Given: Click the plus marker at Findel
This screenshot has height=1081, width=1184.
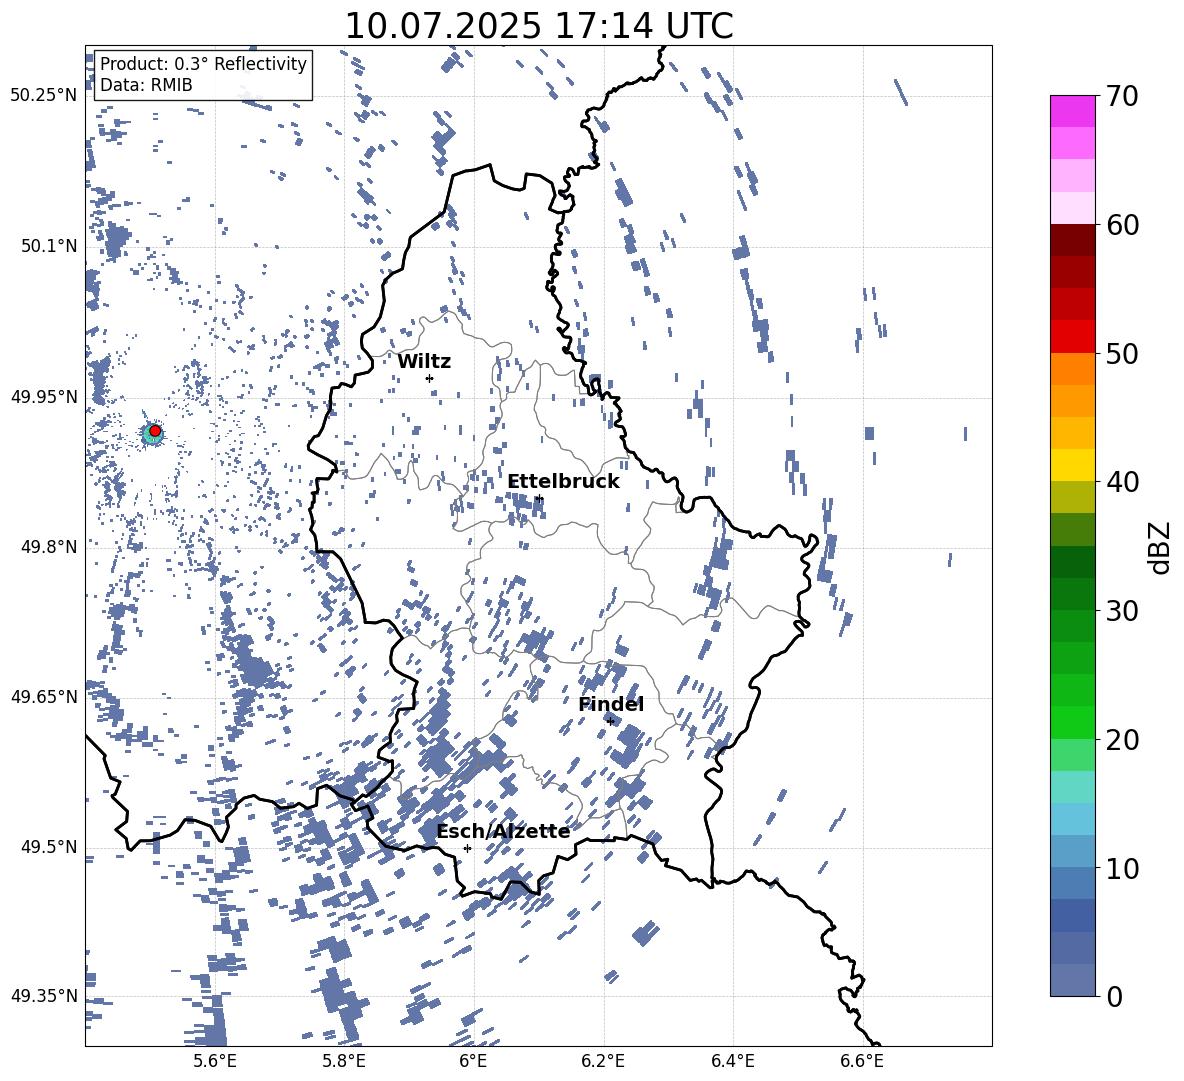Looking at the screenshot, I should 611,722.
